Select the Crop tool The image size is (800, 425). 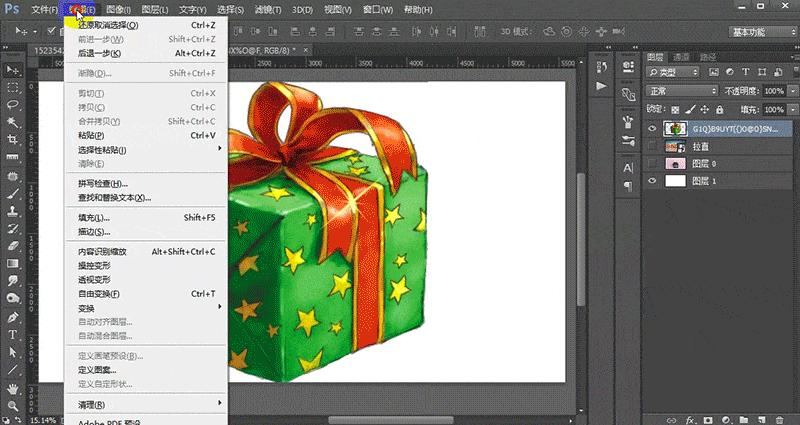coord(13,140)
